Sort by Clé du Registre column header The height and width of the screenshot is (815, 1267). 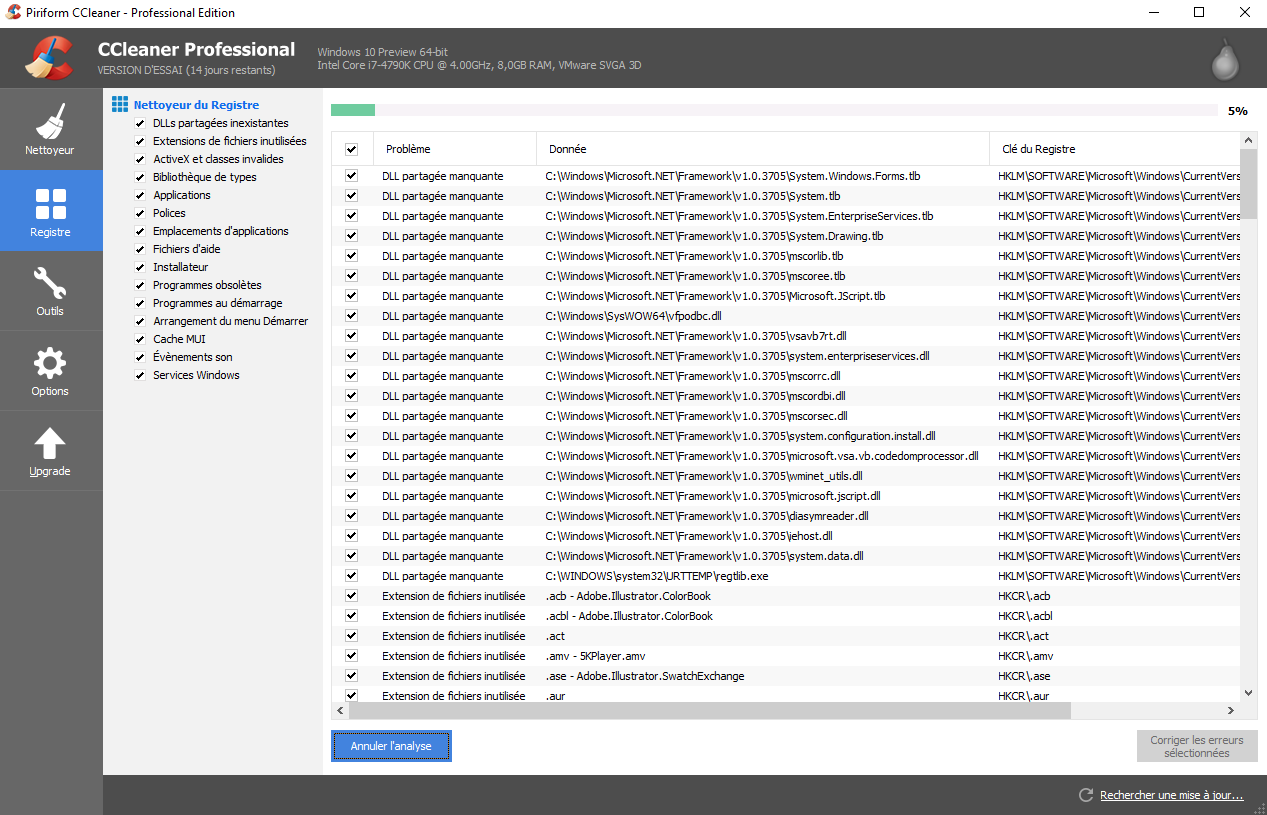coord(1115,149)
